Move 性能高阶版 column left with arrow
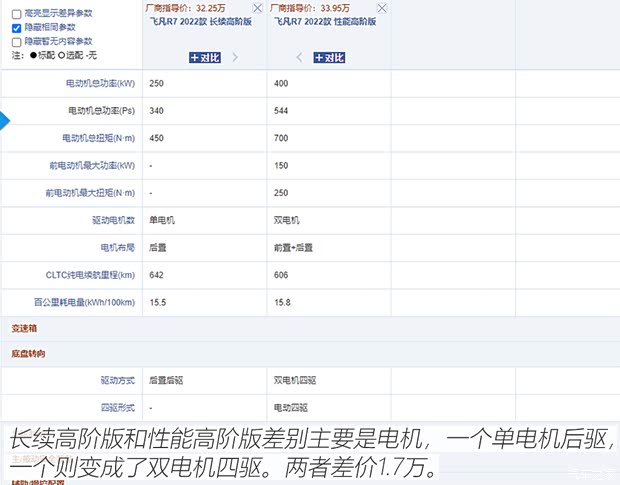 299,58
